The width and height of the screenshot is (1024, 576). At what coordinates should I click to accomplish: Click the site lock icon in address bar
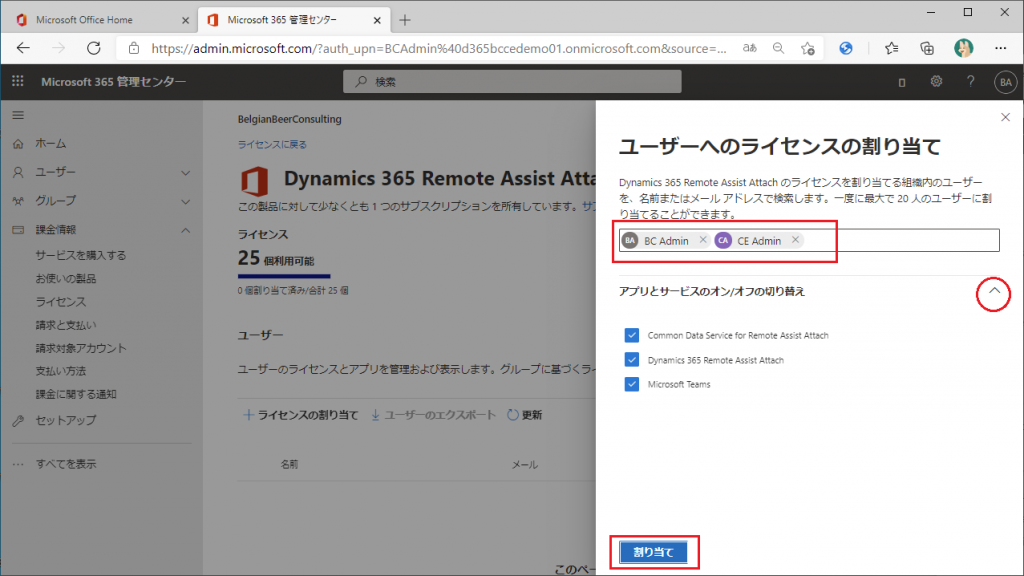pos(134,48)
